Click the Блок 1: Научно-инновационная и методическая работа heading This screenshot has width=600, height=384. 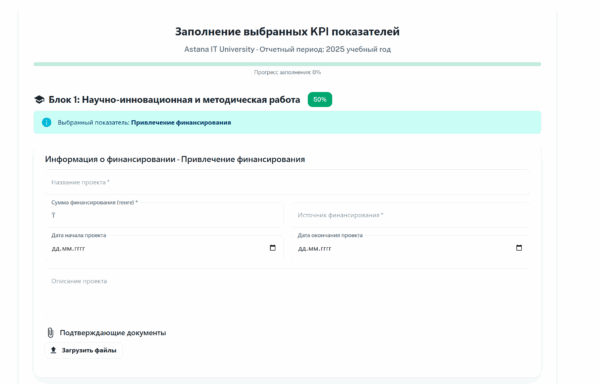click(174, 100)
